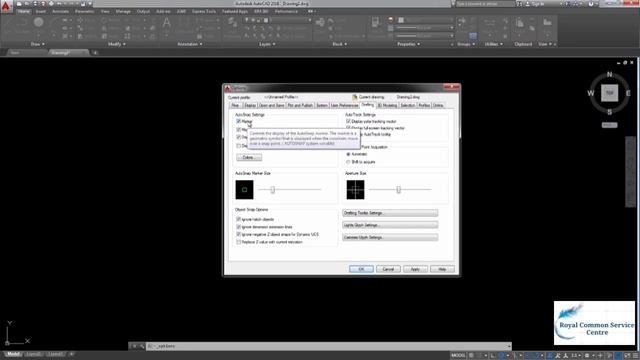Click the Apply button in Options dialog
The image size is (640, 360).
(x=415, y=269)
